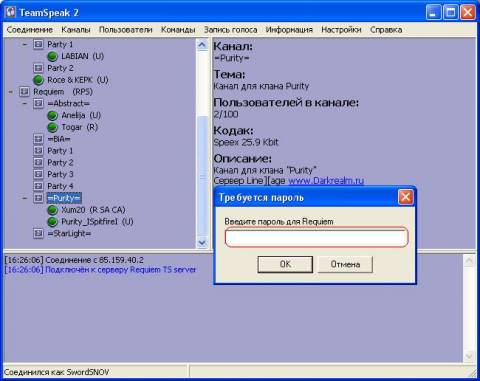The width and height of the screenshot is (480, 381).
Task: Click the log line Соединение с 85.159.40.2
Action: click(x=74, y=260)
